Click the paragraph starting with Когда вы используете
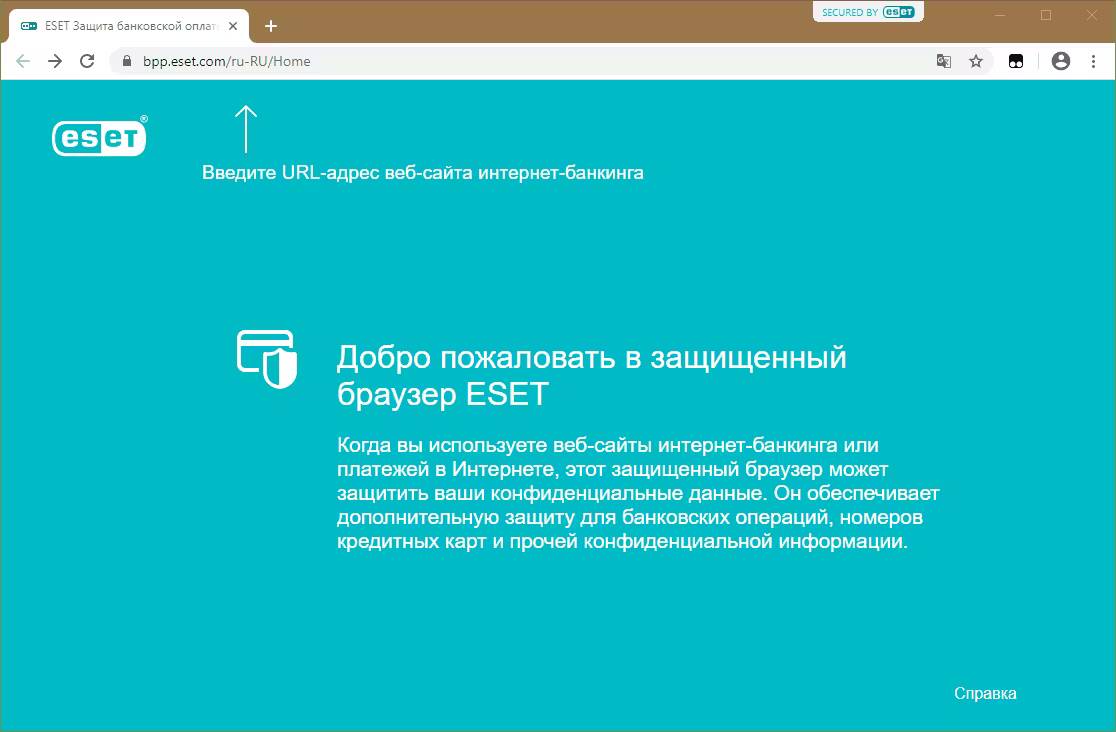1116x732 pixels. (x=638, y=493)
